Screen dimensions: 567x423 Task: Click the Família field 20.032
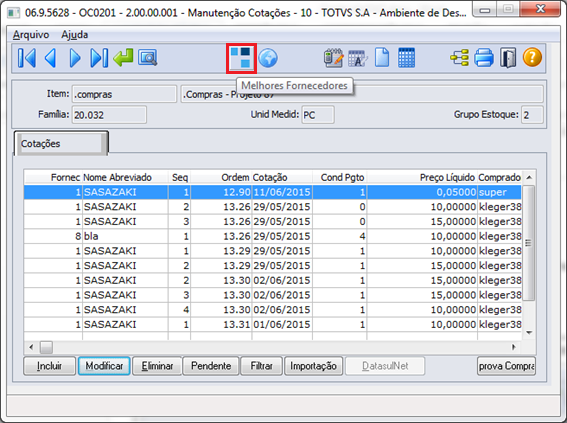[109, 115]
